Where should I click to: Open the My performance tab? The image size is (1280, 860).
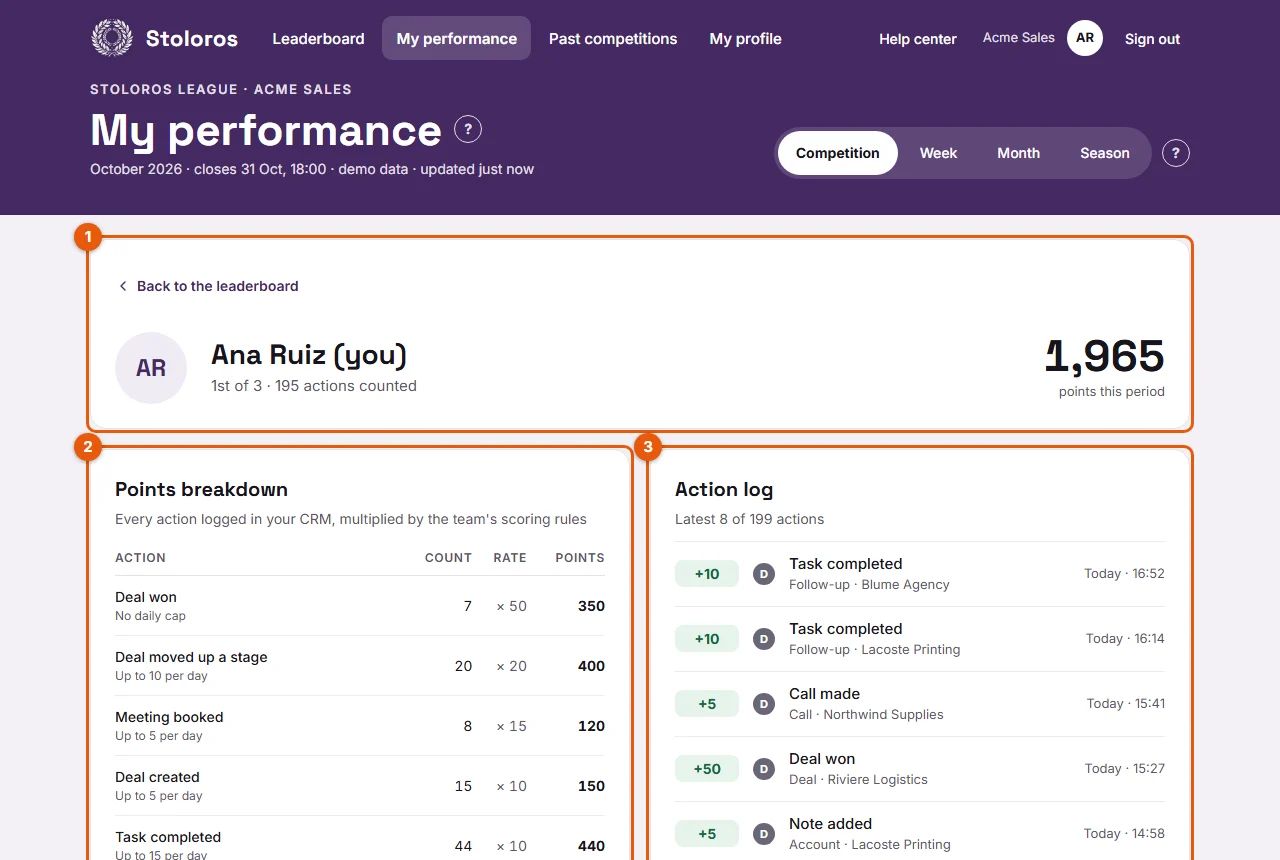pyautogui.click(x=457, y=39)
